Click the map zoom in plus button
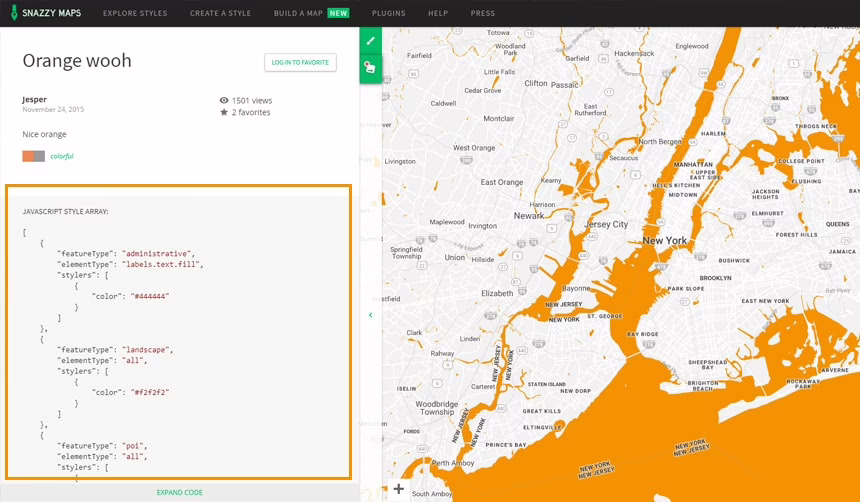Viewport: 860px width, 502px height. [x=398, y=489]
